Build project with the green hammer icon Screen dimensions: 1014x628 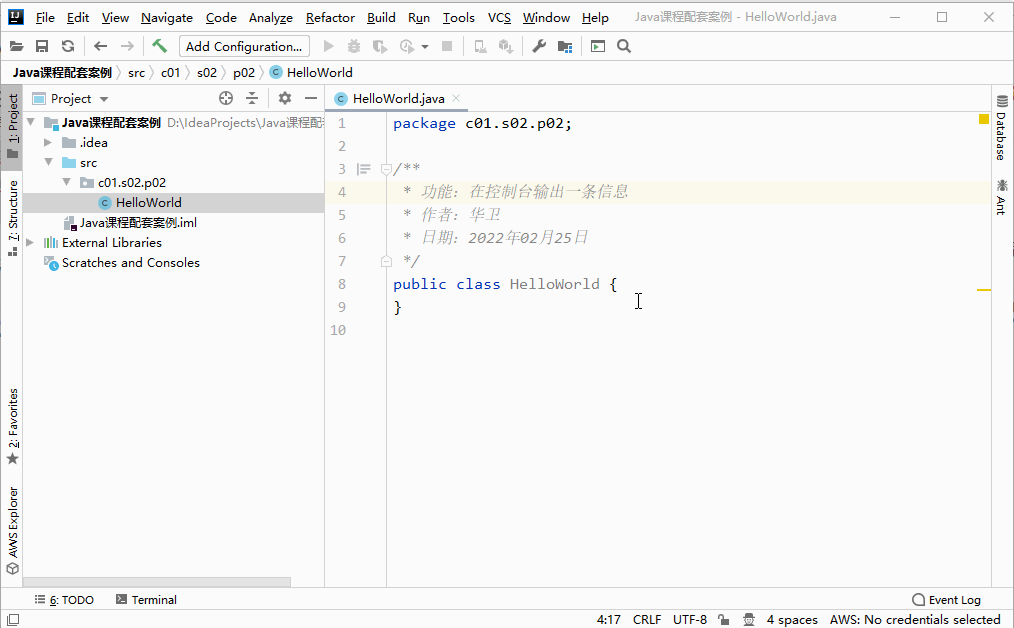coord(159,46)
